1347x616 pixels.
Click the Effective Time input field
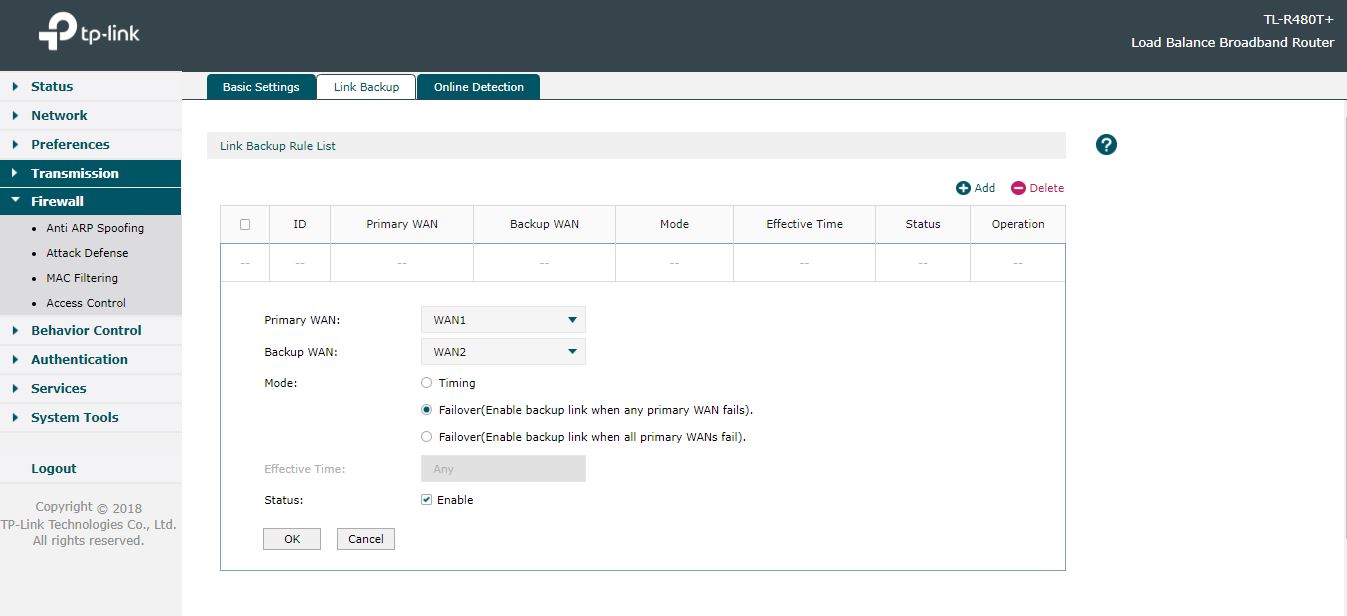(503, 468)
